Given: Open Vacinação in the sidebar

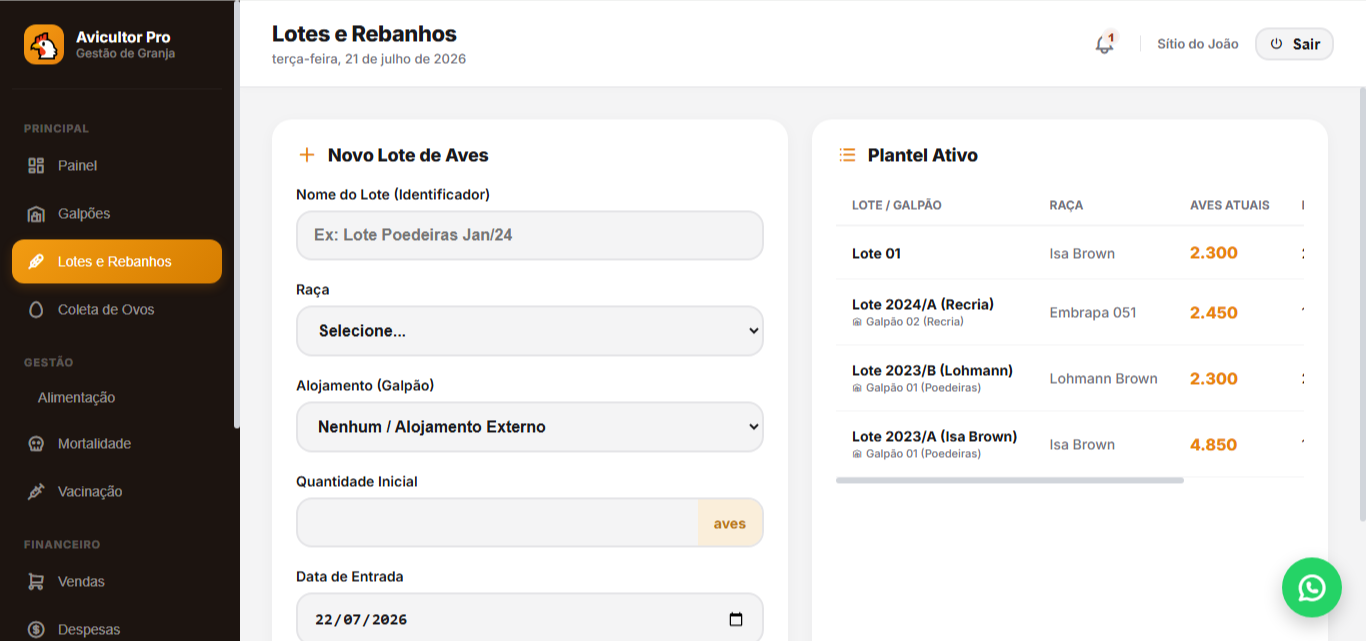Looking at the screenshot, I should pos(117,492).
